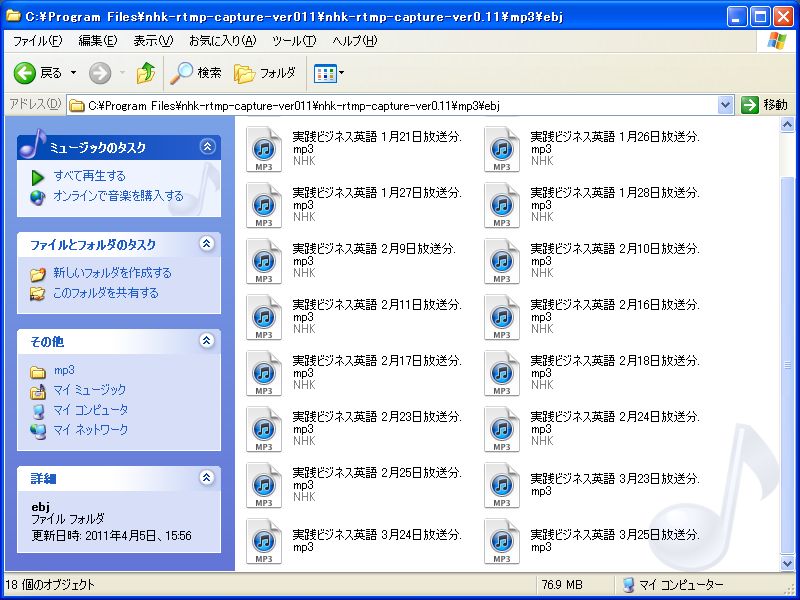Select the 1月28日放送分 MP3 file icon

click(x=502, y=206)
